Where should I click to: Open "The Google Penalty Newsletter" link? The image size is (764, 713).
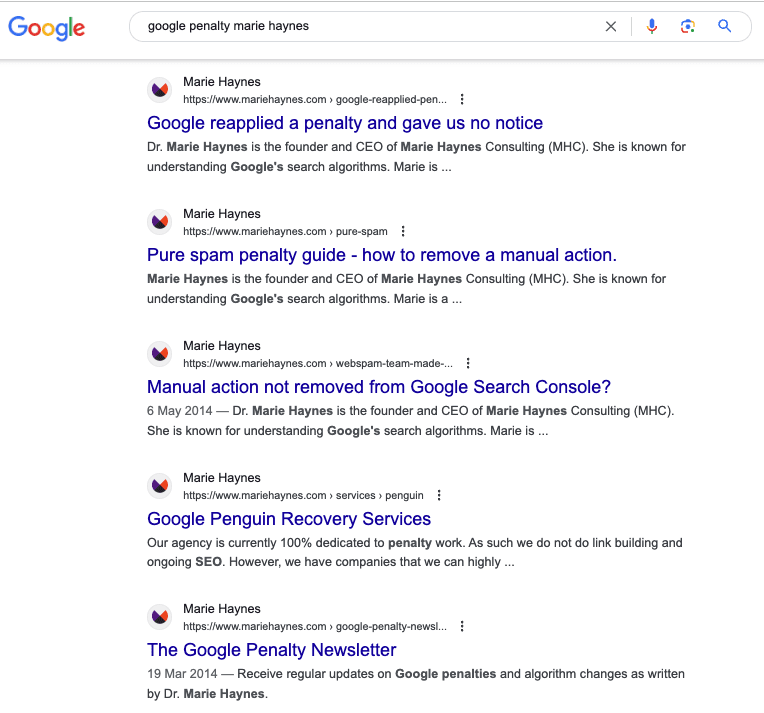pos(272,650)
